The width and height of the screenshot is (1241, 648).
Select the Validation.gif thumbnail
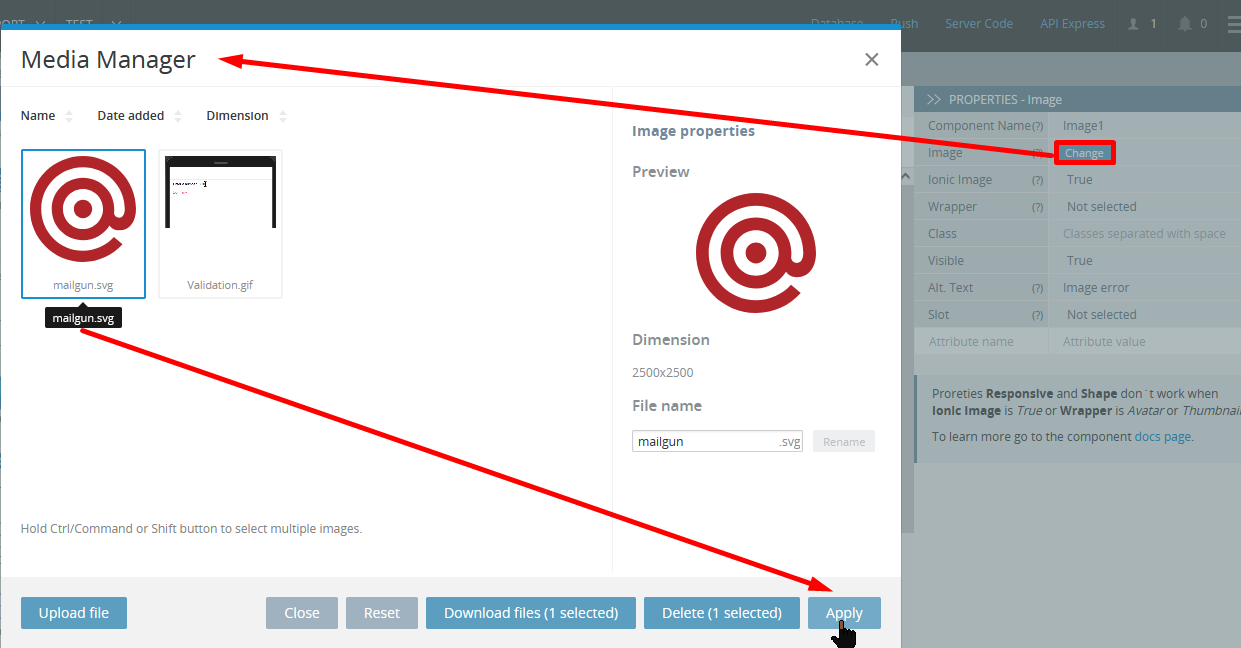(x=220, y=224)
